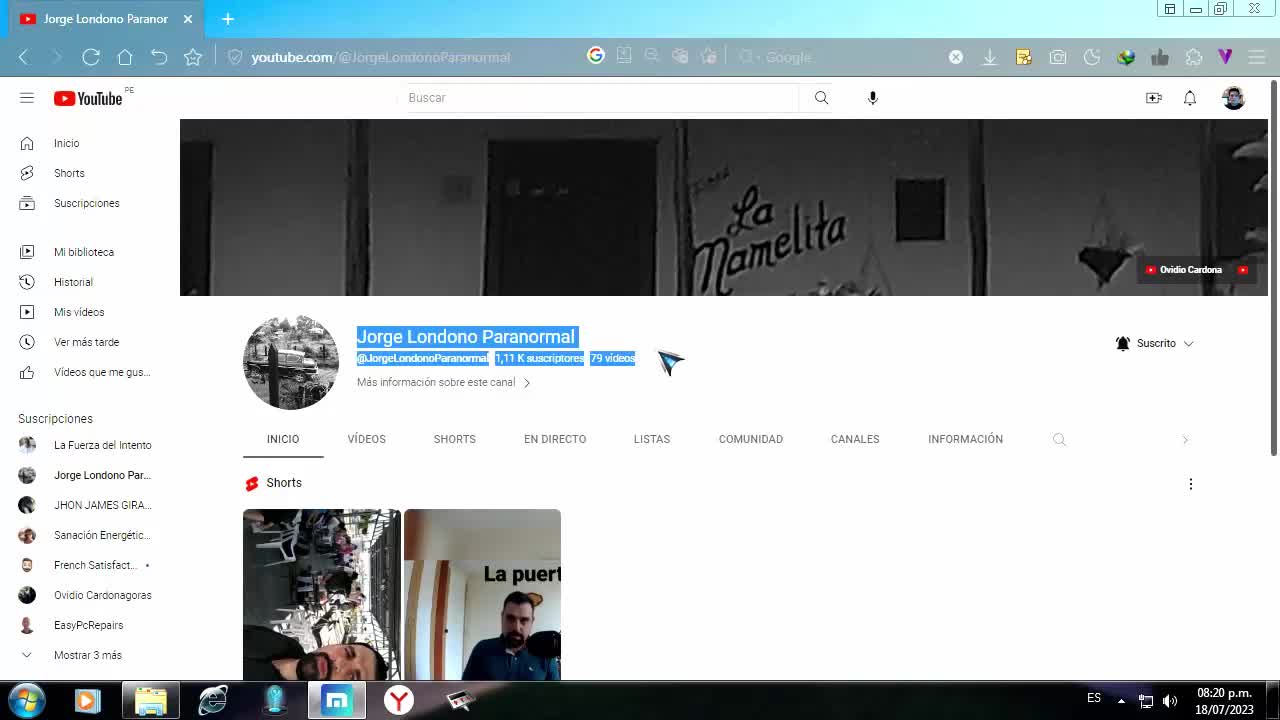The height and width of the screenshot is (720, 1280).
Task: Click the Google icon in address bar
Action: click(596, 56)
